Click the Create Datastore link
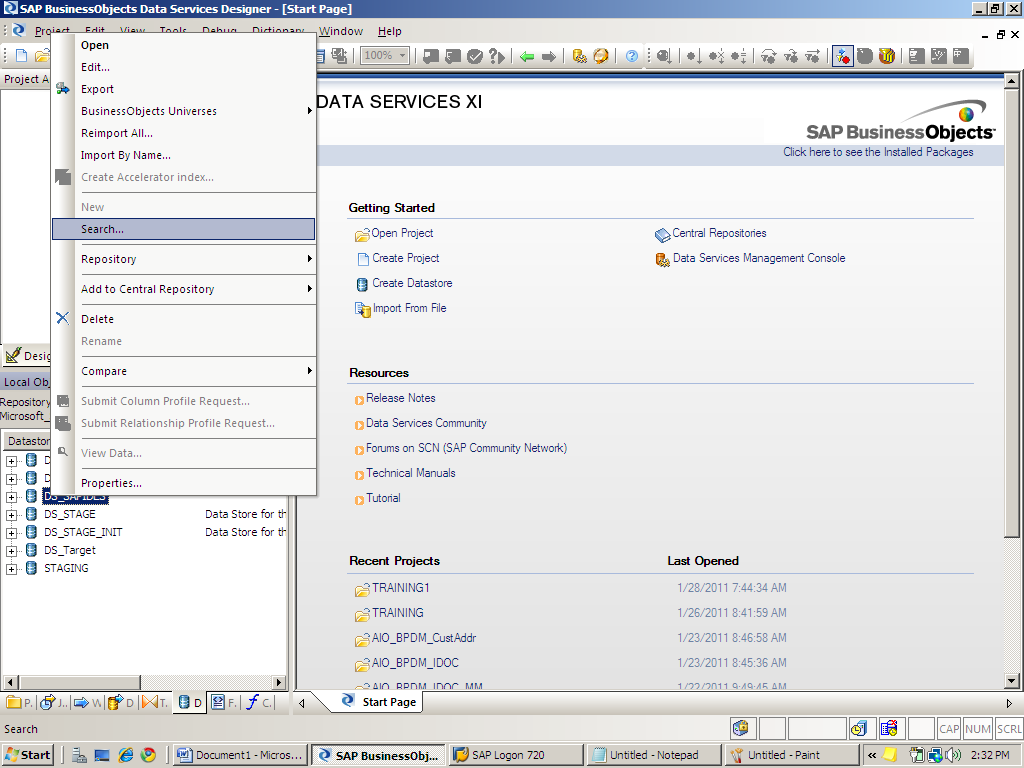 pyautogui.click(x=412, y=283)
